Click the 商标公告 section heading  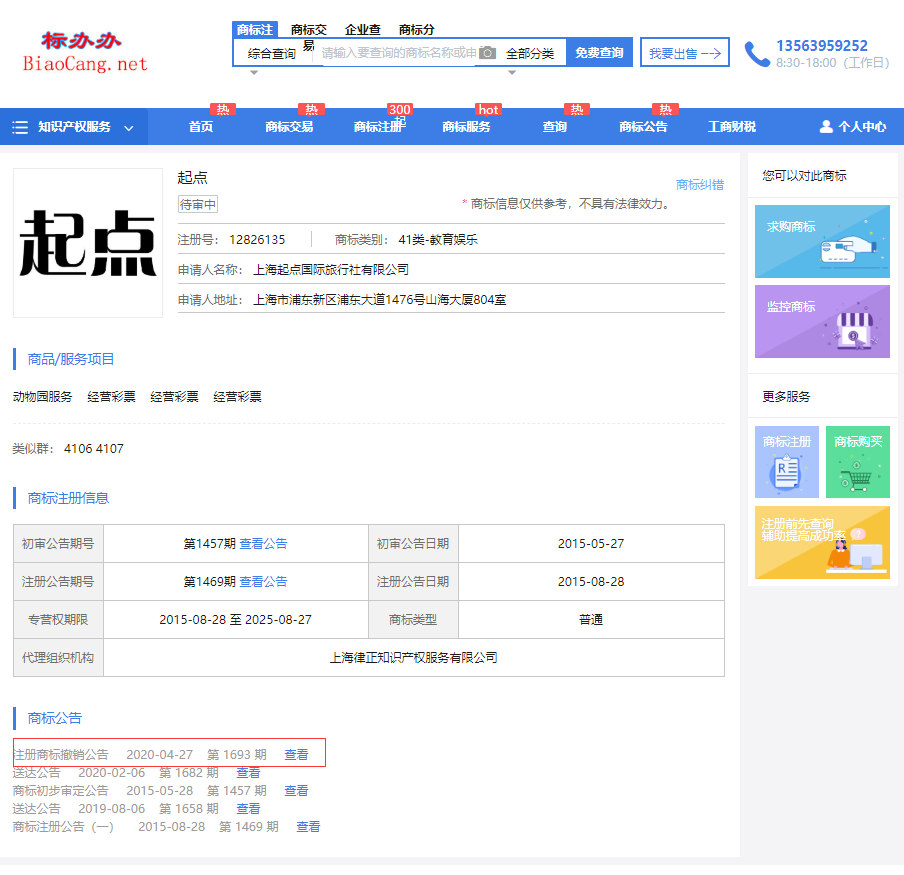pyautogui.click(x=55, y=718)
